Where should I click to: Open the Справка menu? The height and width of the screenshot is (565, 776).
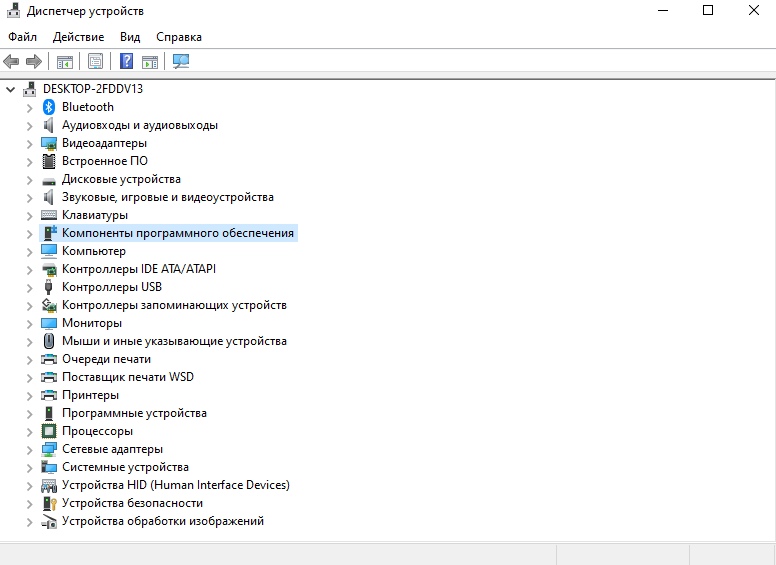click(x=179, y=37)
